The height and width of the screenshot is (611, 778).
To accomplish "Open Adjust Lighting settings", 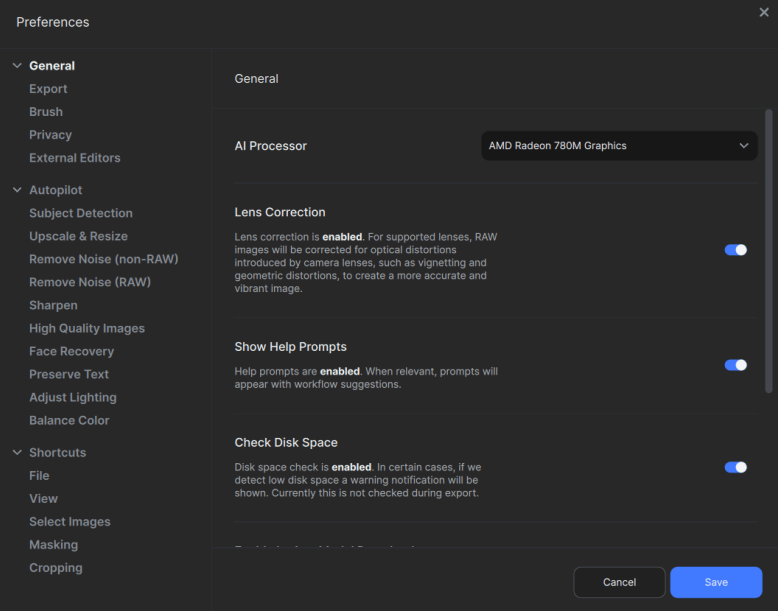I will pyautogui.click(x=73, y=397).
